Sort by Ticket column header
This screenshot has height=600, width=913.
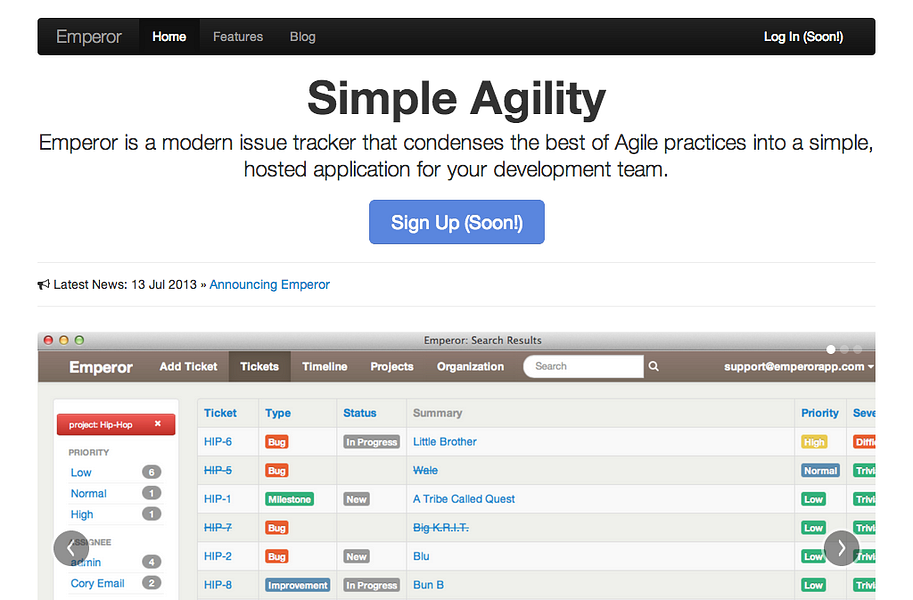(220, 413)
